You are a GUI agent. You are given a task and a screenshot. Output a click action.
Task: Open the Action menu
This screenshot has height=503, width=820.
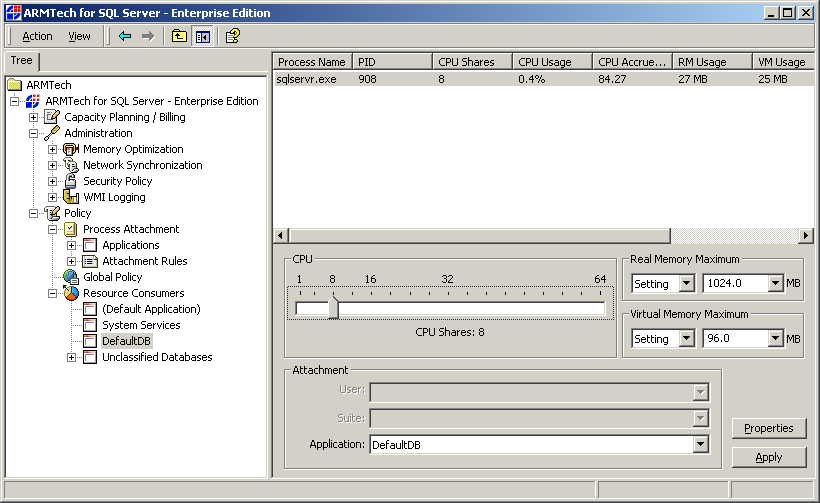click(x=37, y=36)
